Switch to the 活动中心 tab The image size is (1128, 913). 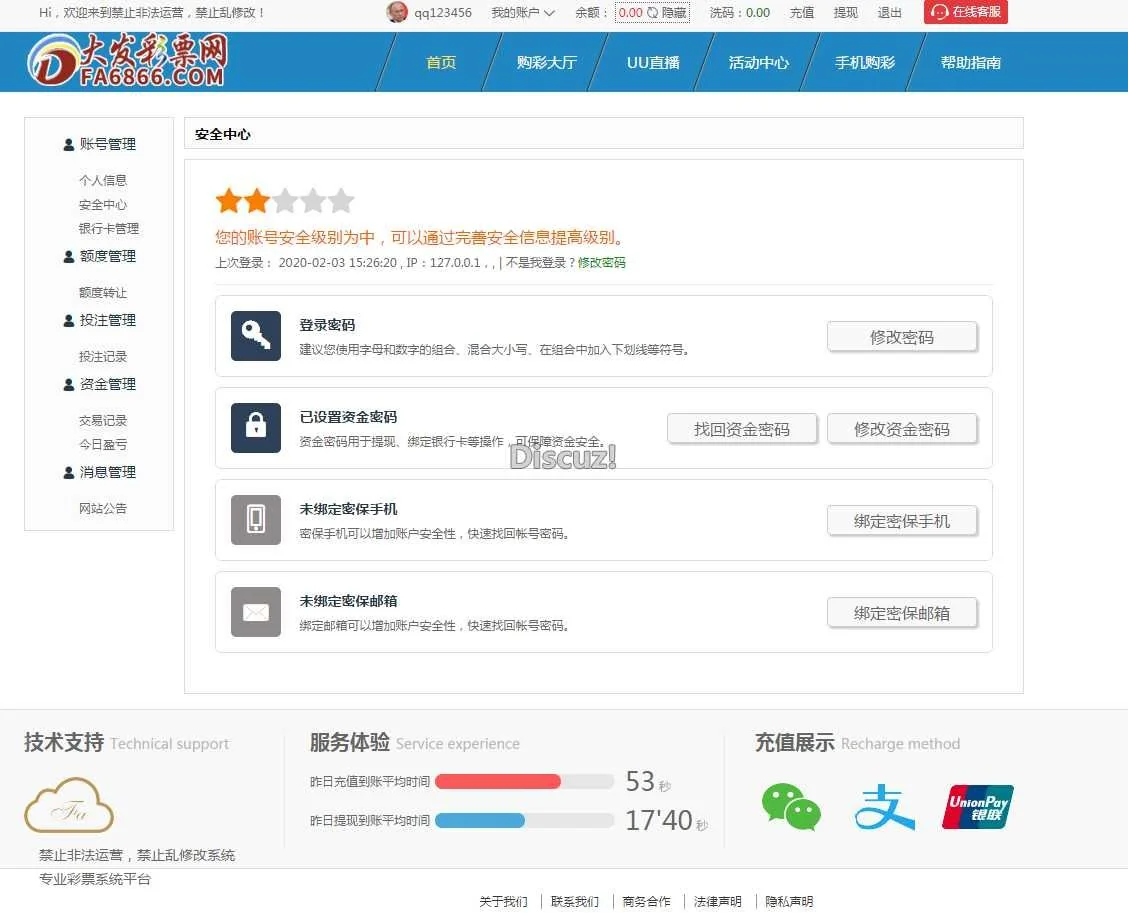pyautogui.click(x=758, y=62)
